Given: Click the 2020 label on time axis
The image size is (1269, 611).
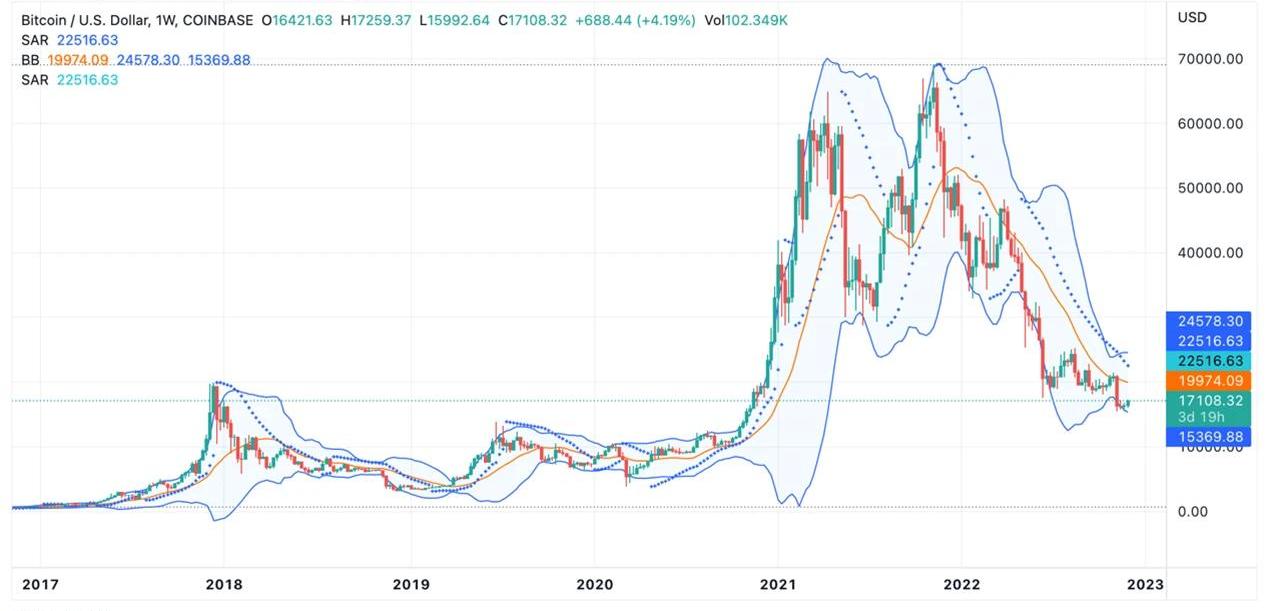Looking at the screenshot, I should [593, 584].
